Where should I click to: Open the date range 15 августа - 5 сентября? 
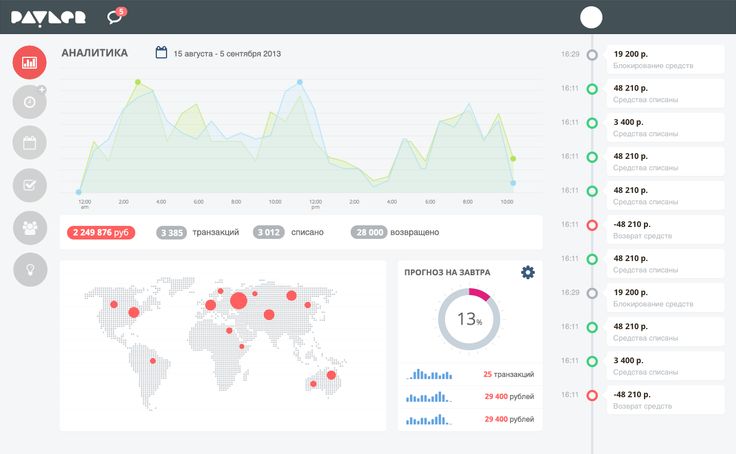[x=226, y=53]
